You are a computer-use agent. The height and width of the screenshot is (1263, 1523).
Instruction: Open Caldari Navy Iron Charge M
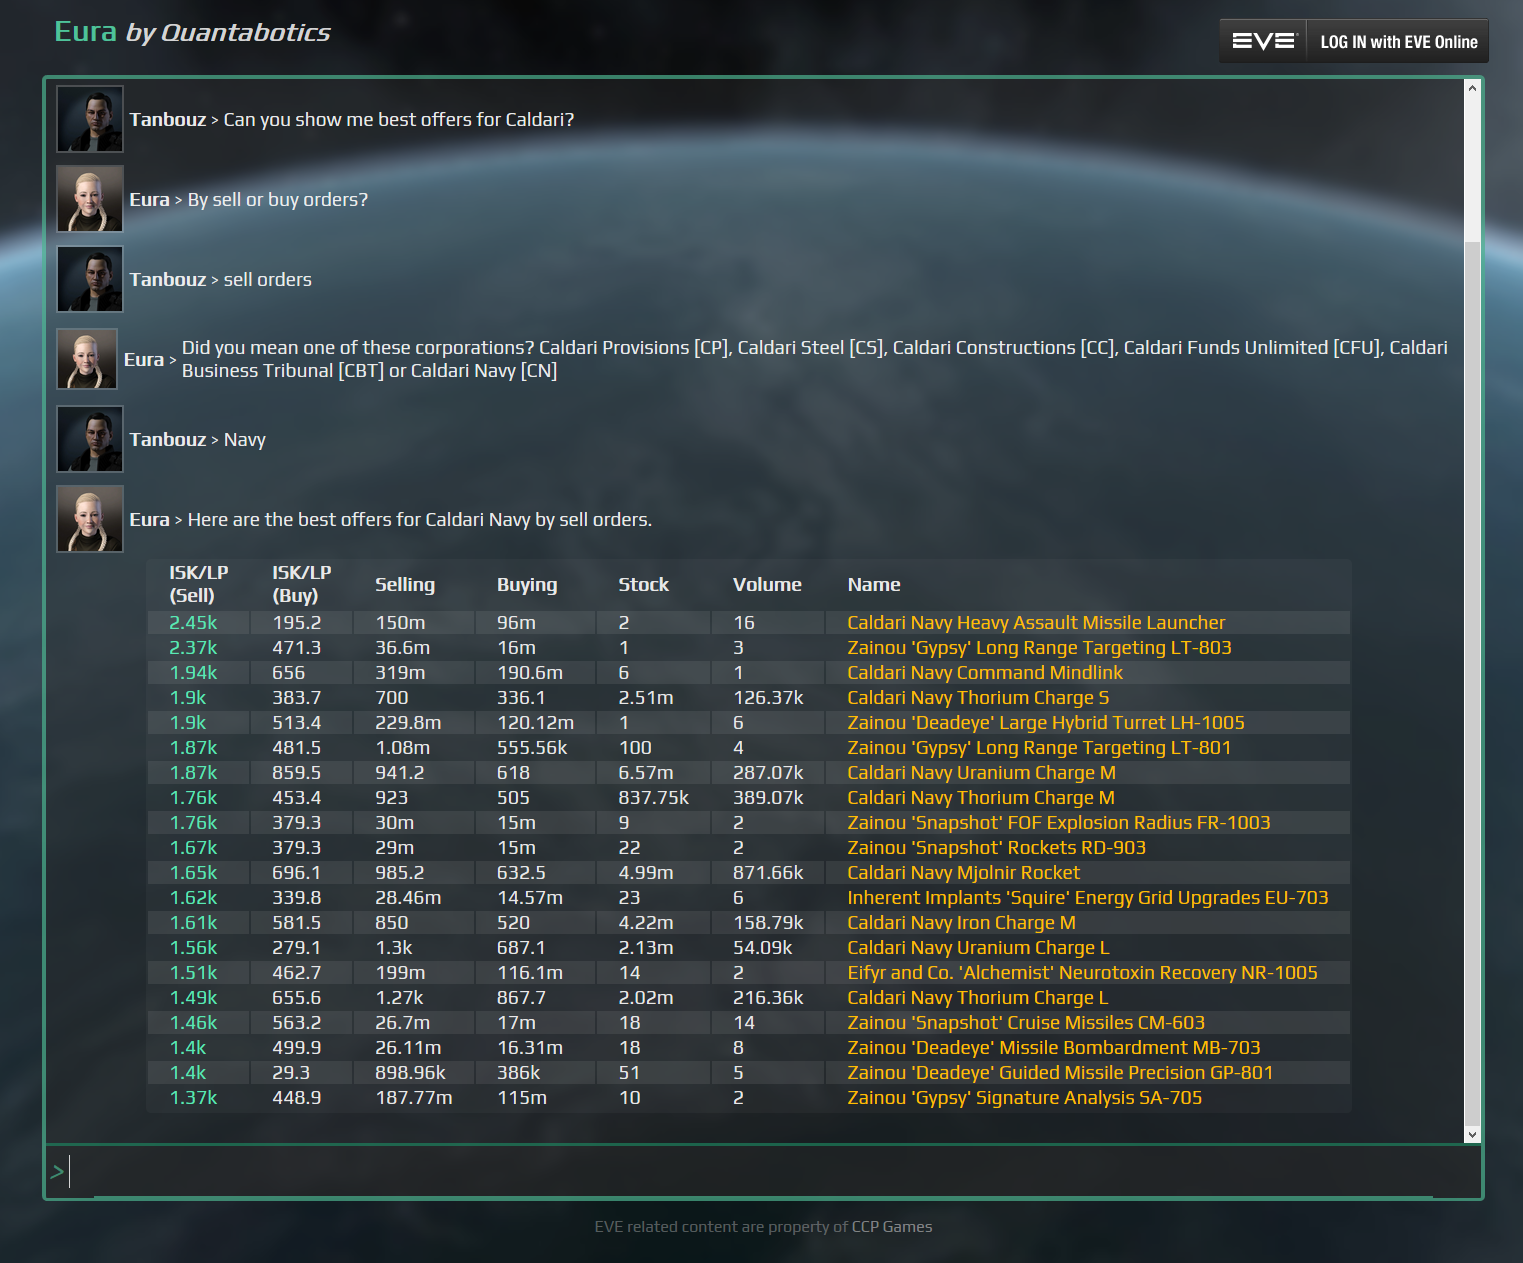[x=962, y=922]
